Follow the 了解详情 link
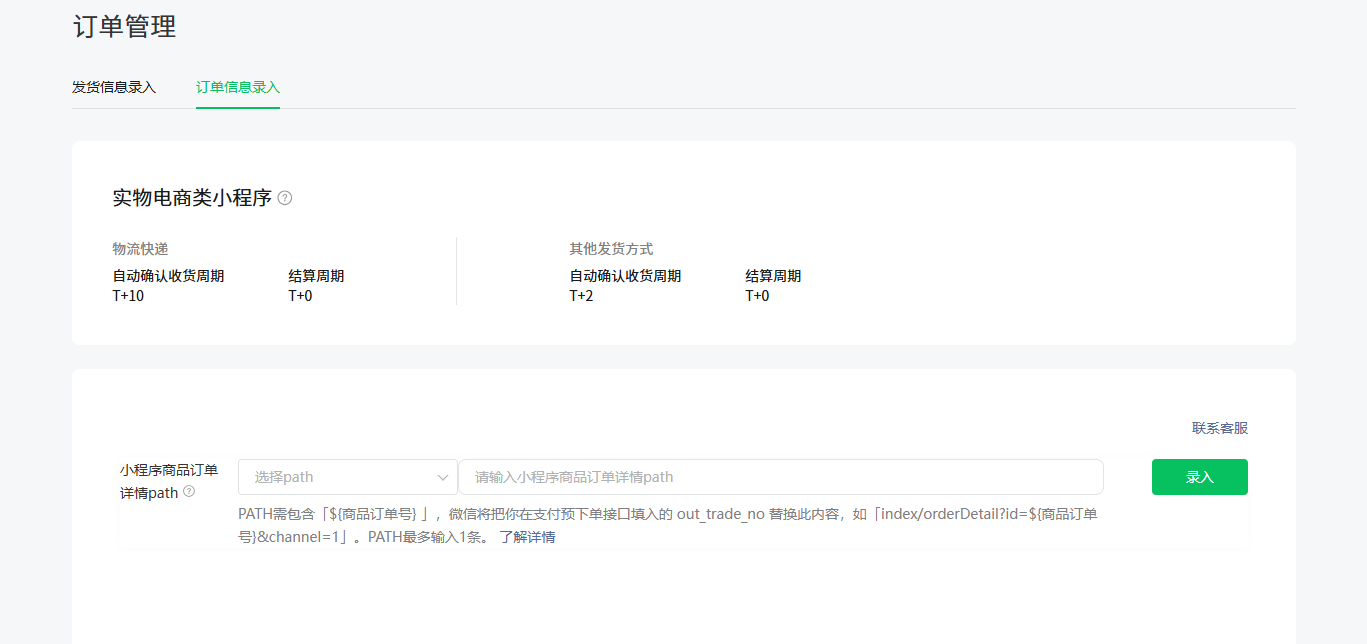Image resolution: width=1367 pixels, height=644 pixels. tap(527, 537)
